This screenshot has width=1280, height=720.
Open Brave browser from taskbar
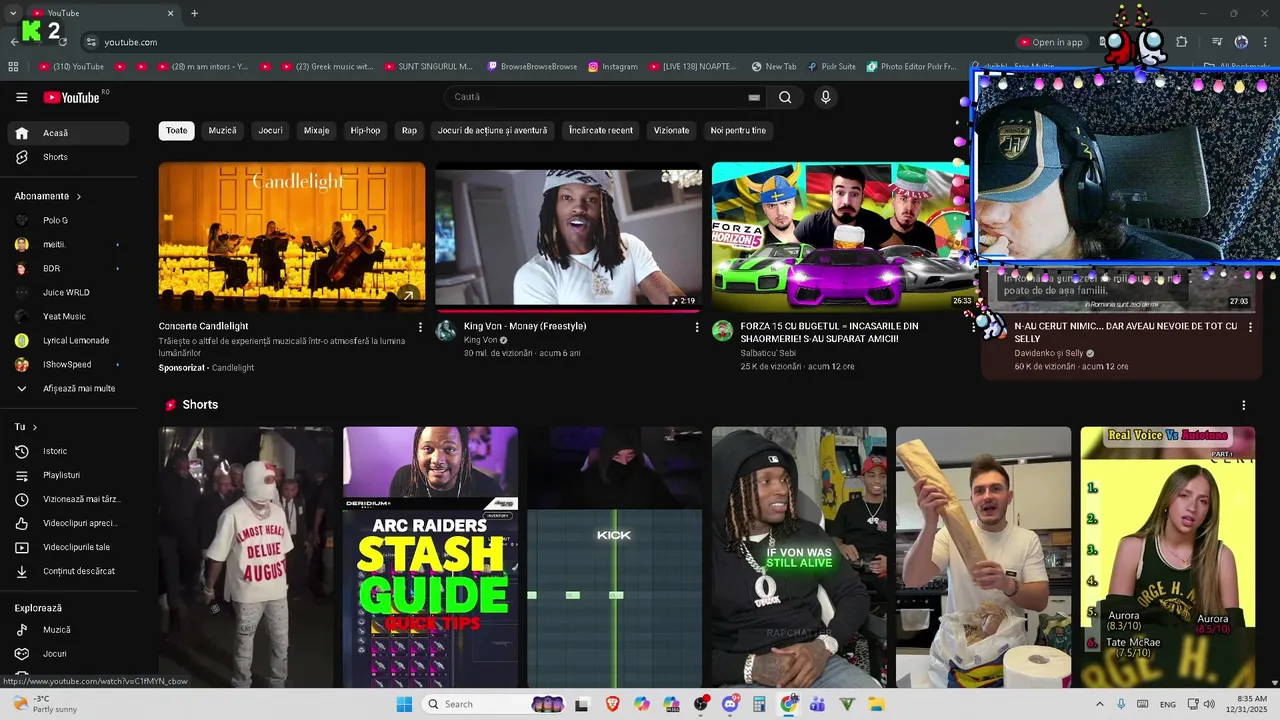612,704
